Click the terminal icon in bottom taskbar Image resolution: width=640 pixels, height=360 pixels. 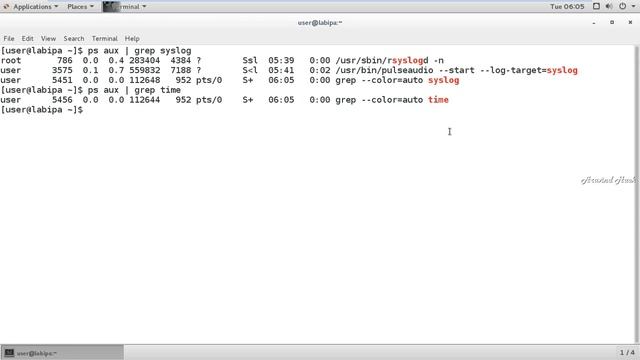pos(9,353)
